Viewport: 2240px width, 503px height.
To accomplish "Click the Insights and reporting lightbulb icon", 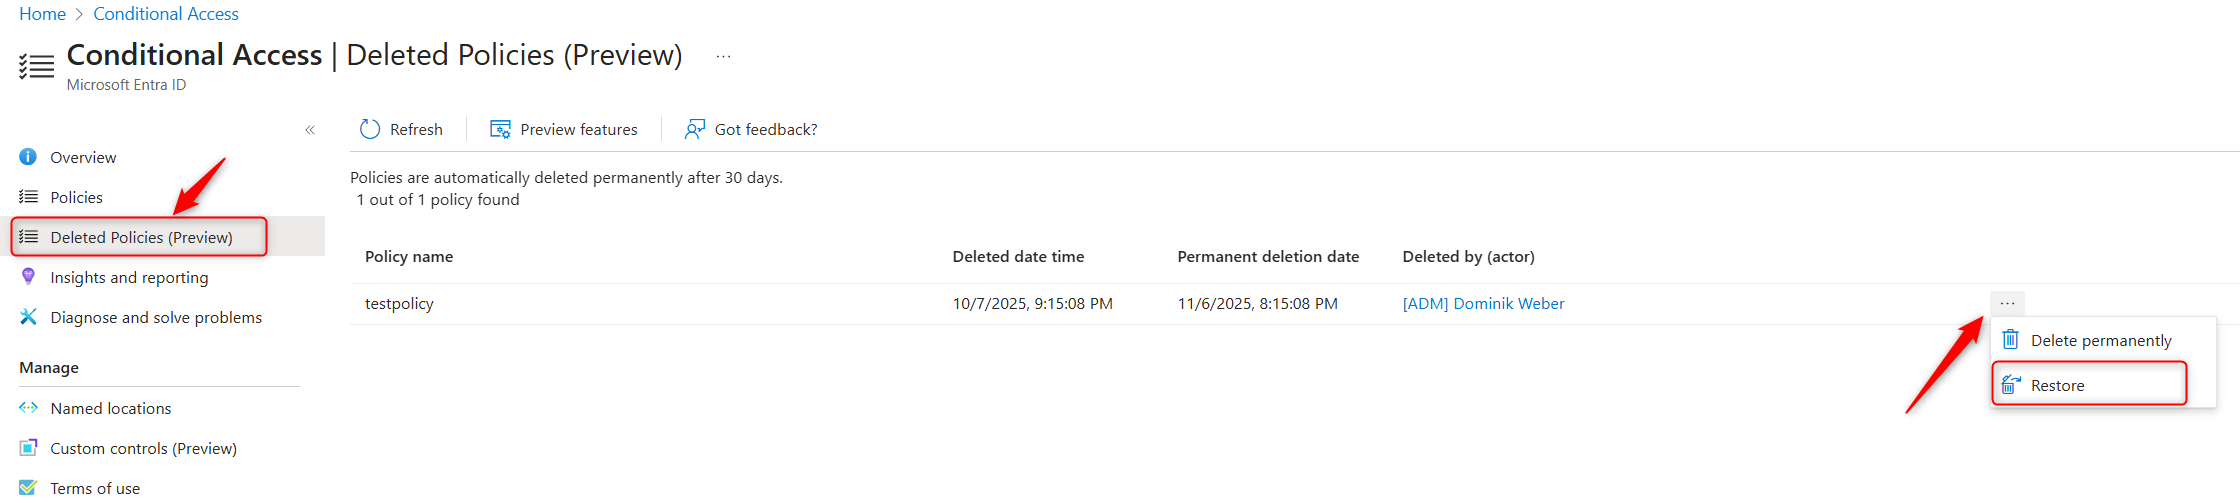I will [x=28, y=277].
